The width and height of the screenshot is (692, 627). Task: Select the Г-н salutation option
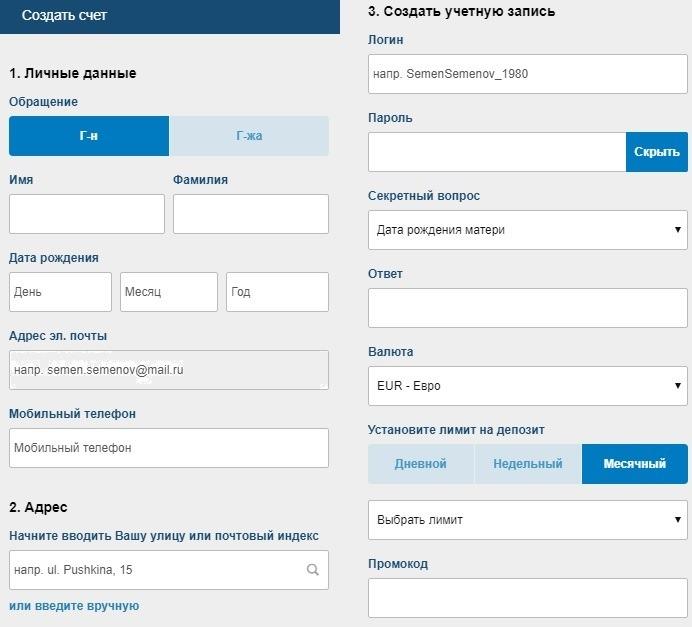(89, 136)
